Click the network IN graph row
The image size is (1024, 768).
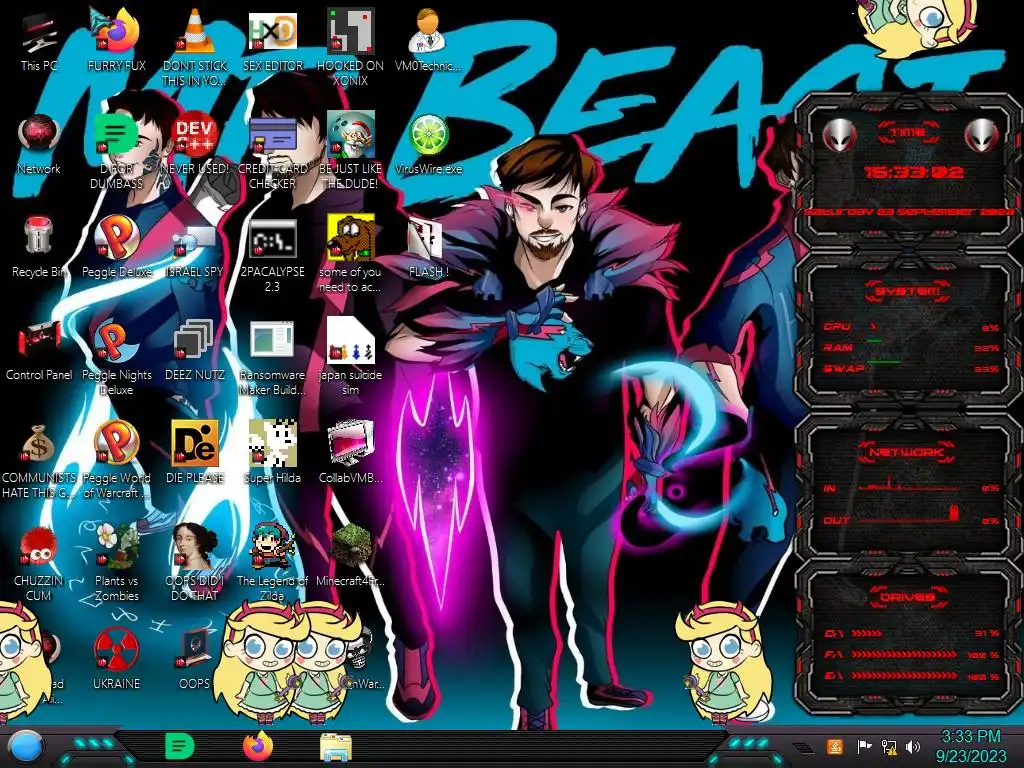[x=911, y=487]
